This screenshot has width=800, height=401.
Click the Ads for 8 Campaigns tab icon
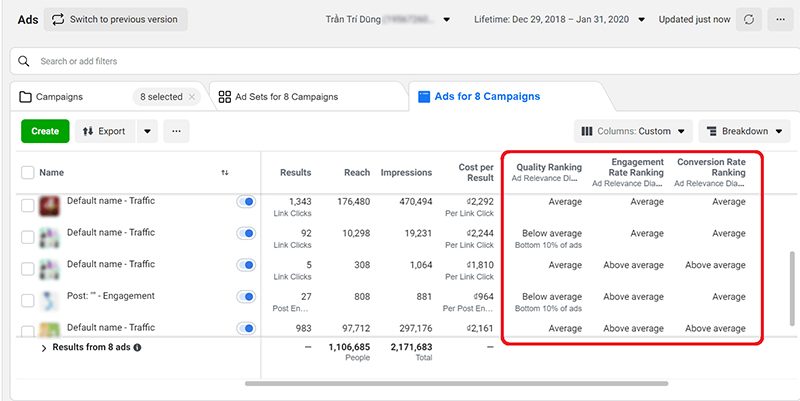pos(423,97)
